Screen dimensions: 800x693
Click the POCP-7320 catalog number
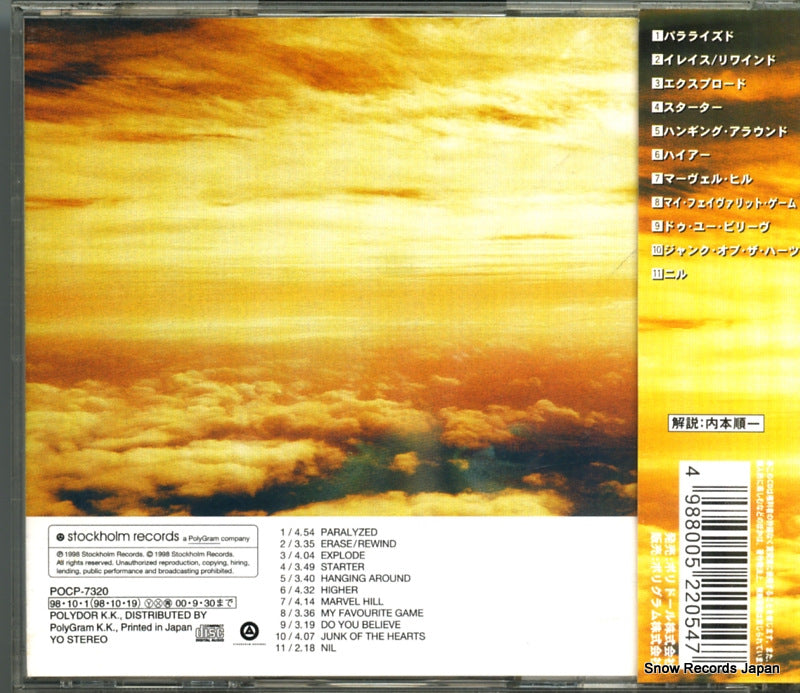(77, 590)
